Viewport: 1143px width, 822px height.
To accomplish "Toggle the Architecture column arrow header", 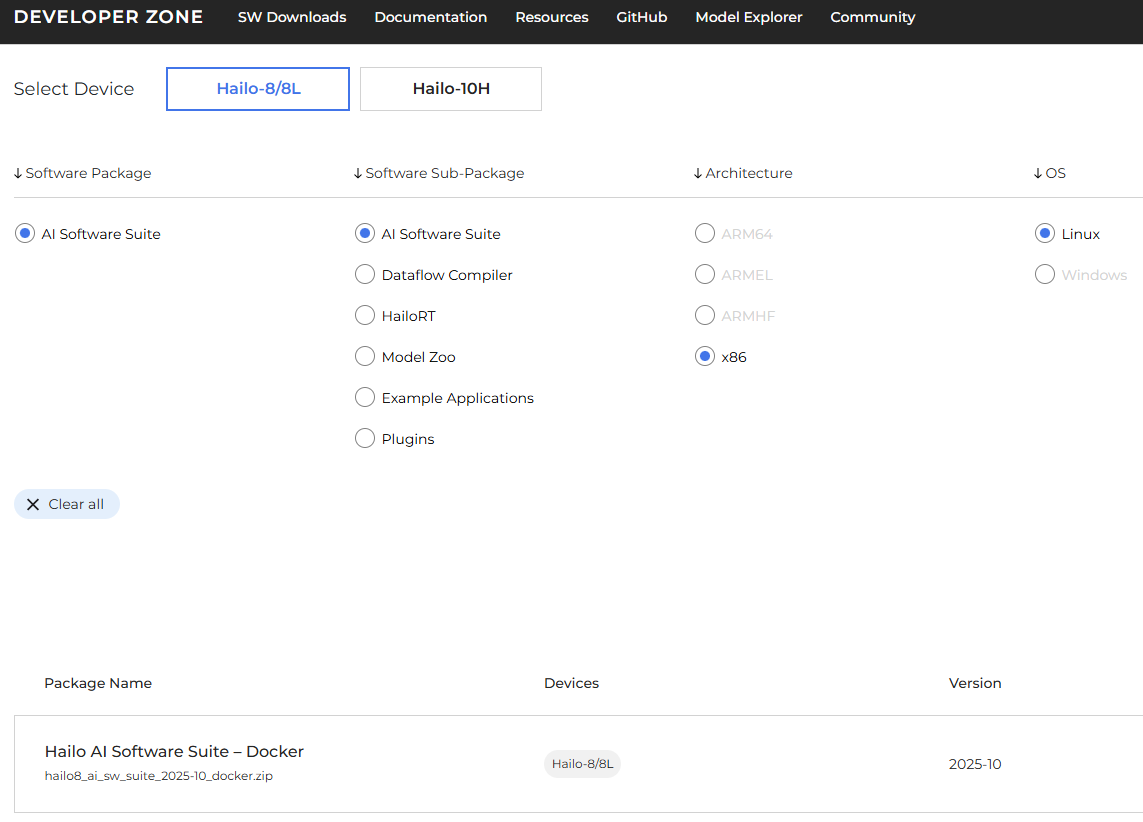I will tap(743, 173).
